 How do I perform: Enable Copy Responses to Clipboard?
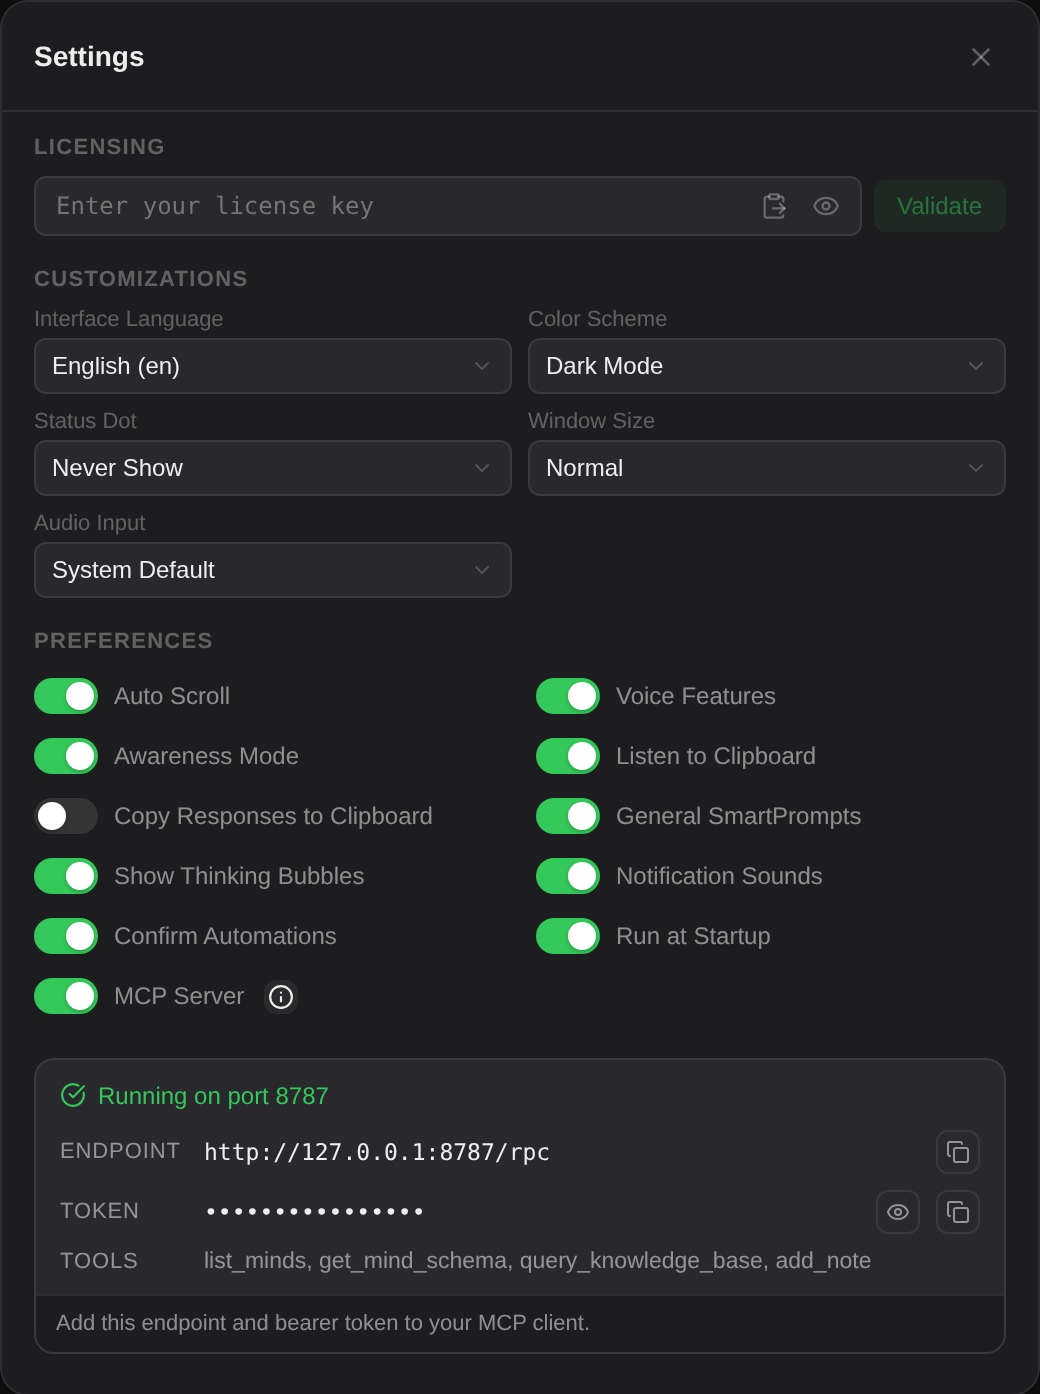pos(66,816)
